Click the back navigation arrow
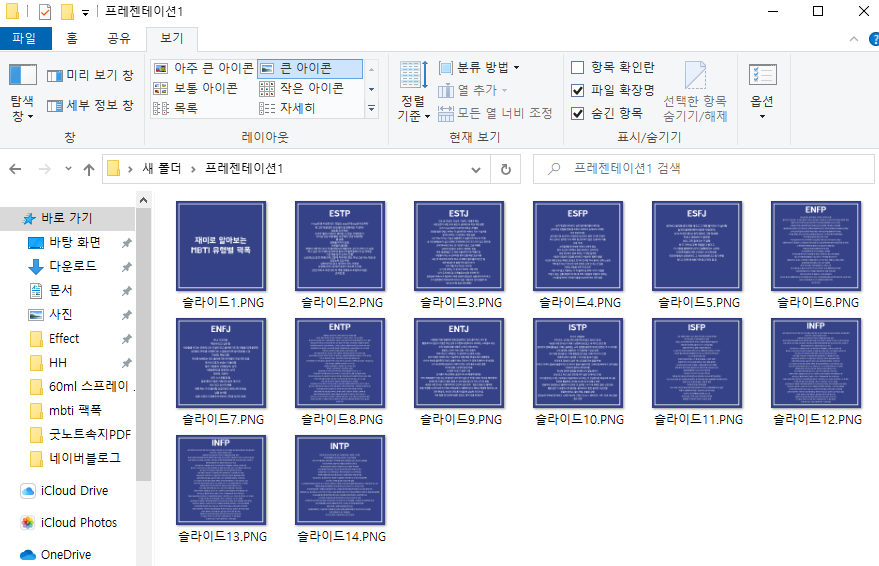Image resolution: width=879 pixels, height=566 pixels. 15,169
